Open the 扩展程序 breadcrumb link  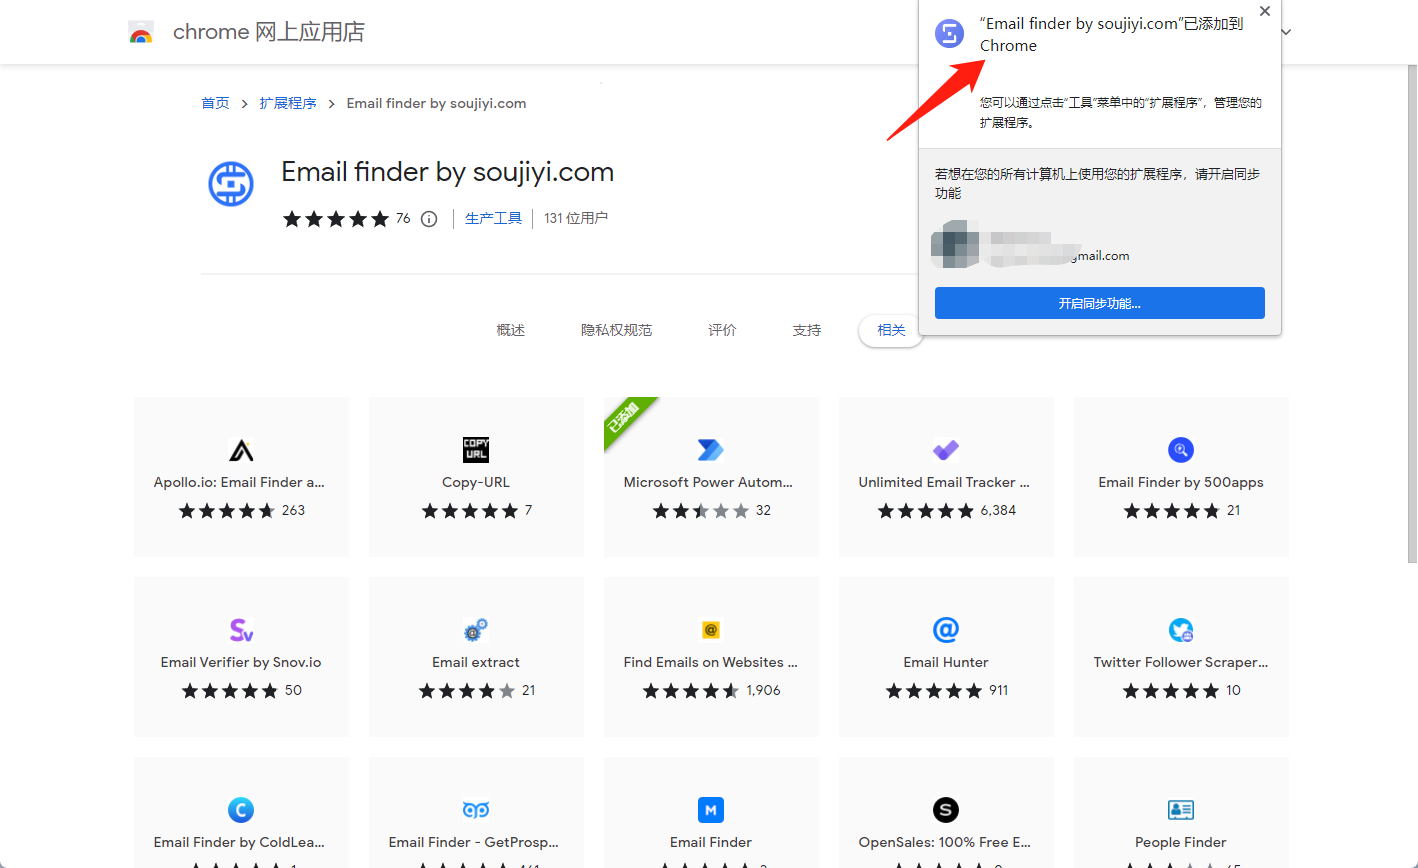288,103
